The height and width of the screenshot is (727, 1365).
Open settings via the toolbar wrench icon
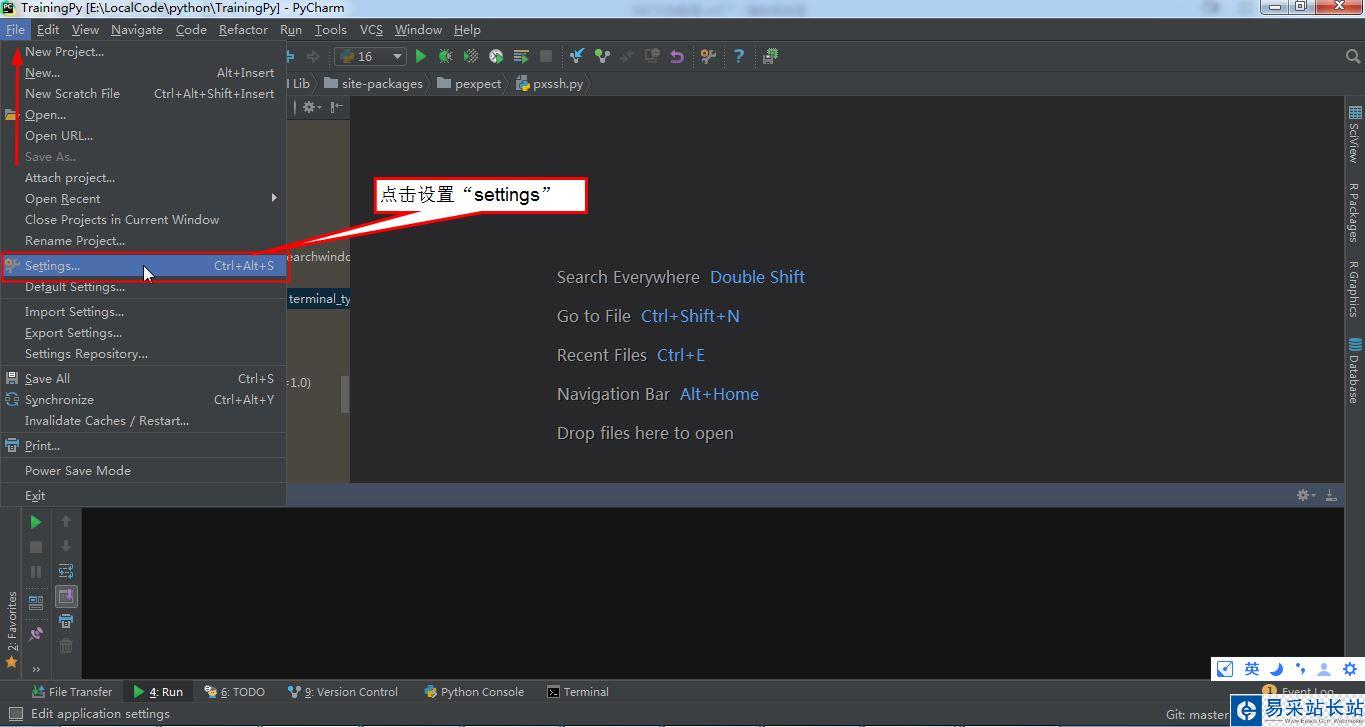point(708,56)
